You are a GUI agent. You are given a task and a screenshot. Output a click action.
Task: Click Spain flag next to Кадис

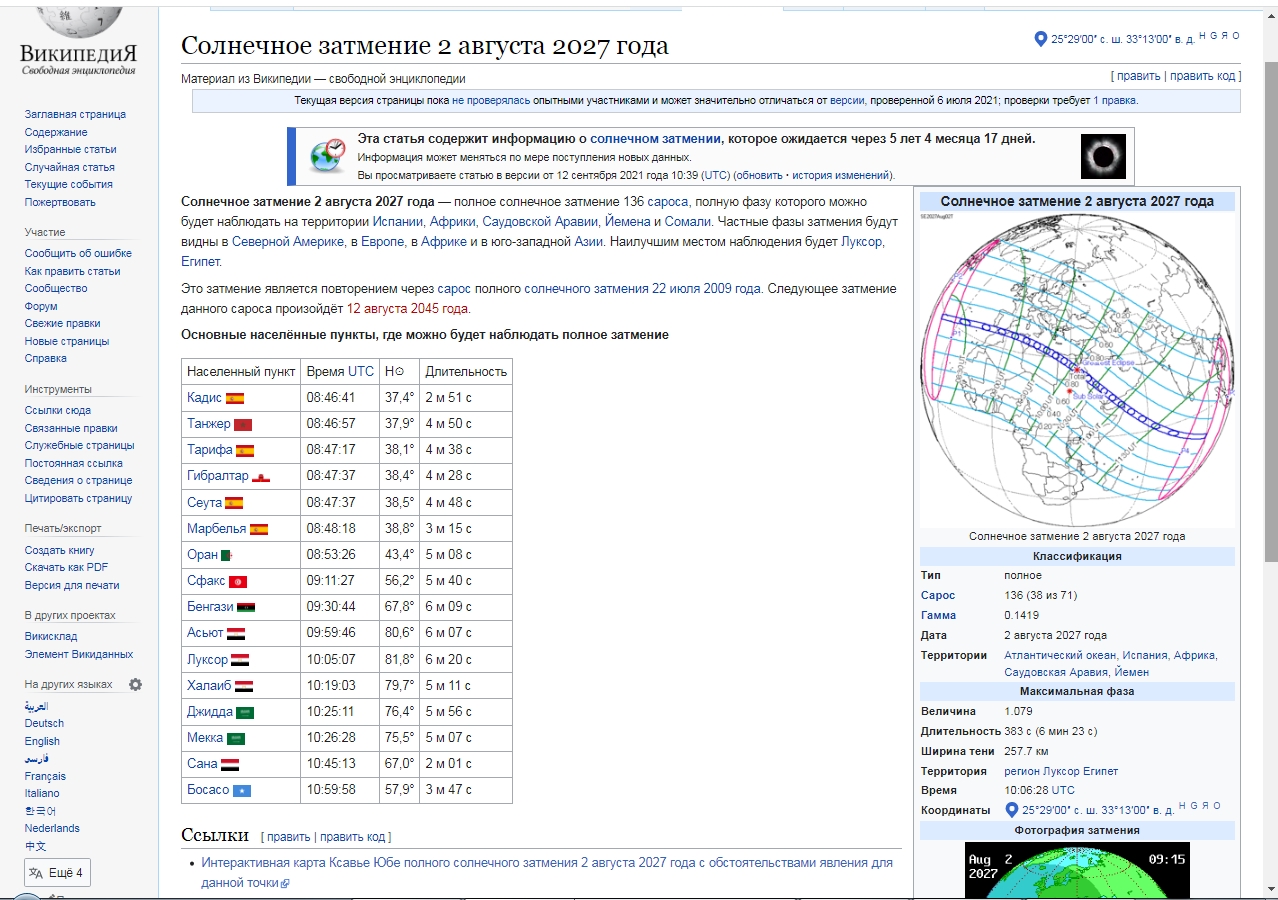235,398
